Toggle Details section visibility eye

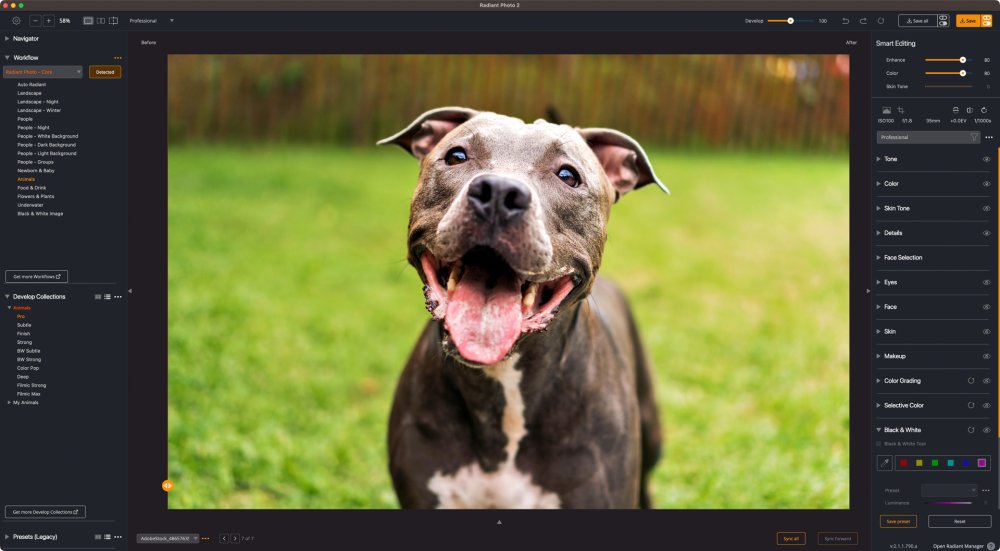[987, 233]
